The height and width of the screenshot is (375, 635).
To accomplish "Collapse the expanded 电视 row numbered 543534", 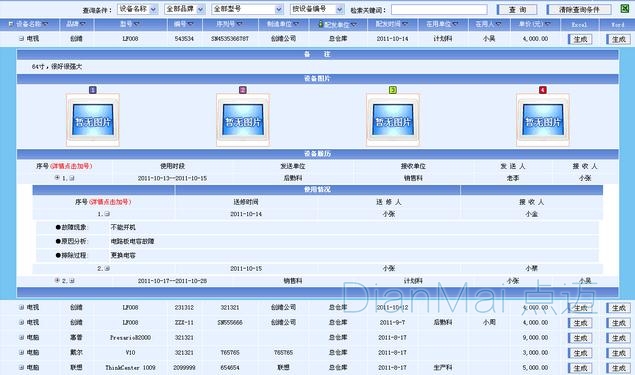I will pyautogui.click(x=21, y=39).
